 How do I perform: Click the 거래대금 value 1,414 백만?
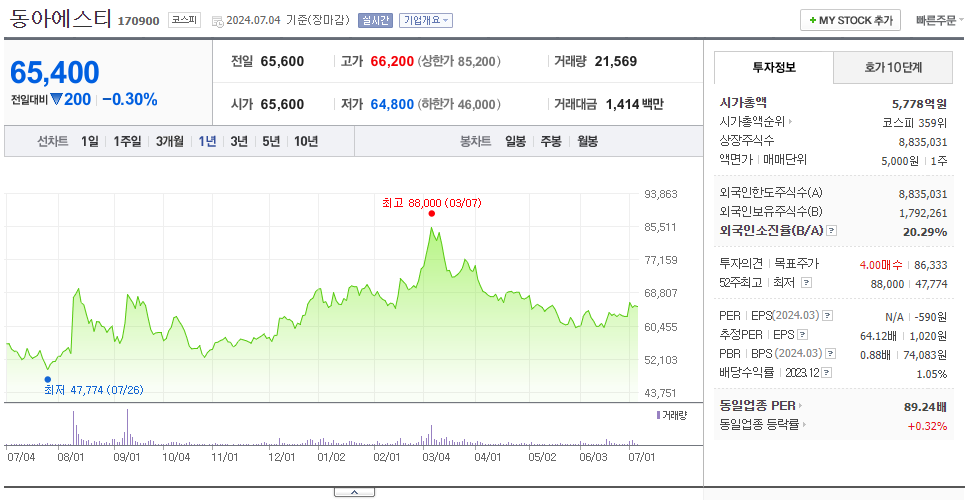635,104
